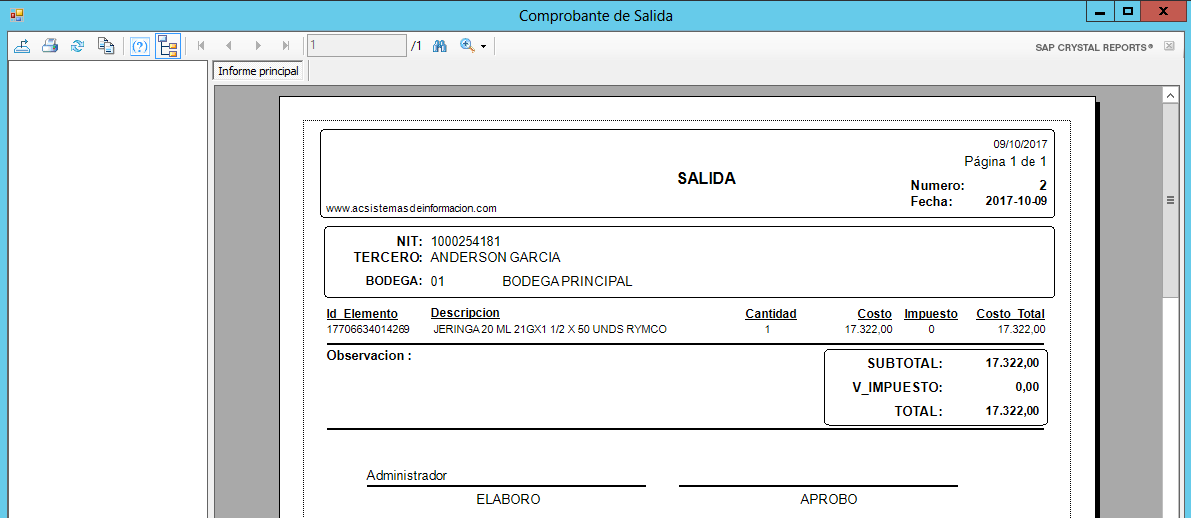This screenshot has width=1191, height=518.
Task: Toggle the parameter panel button
Action: [140, 46]
